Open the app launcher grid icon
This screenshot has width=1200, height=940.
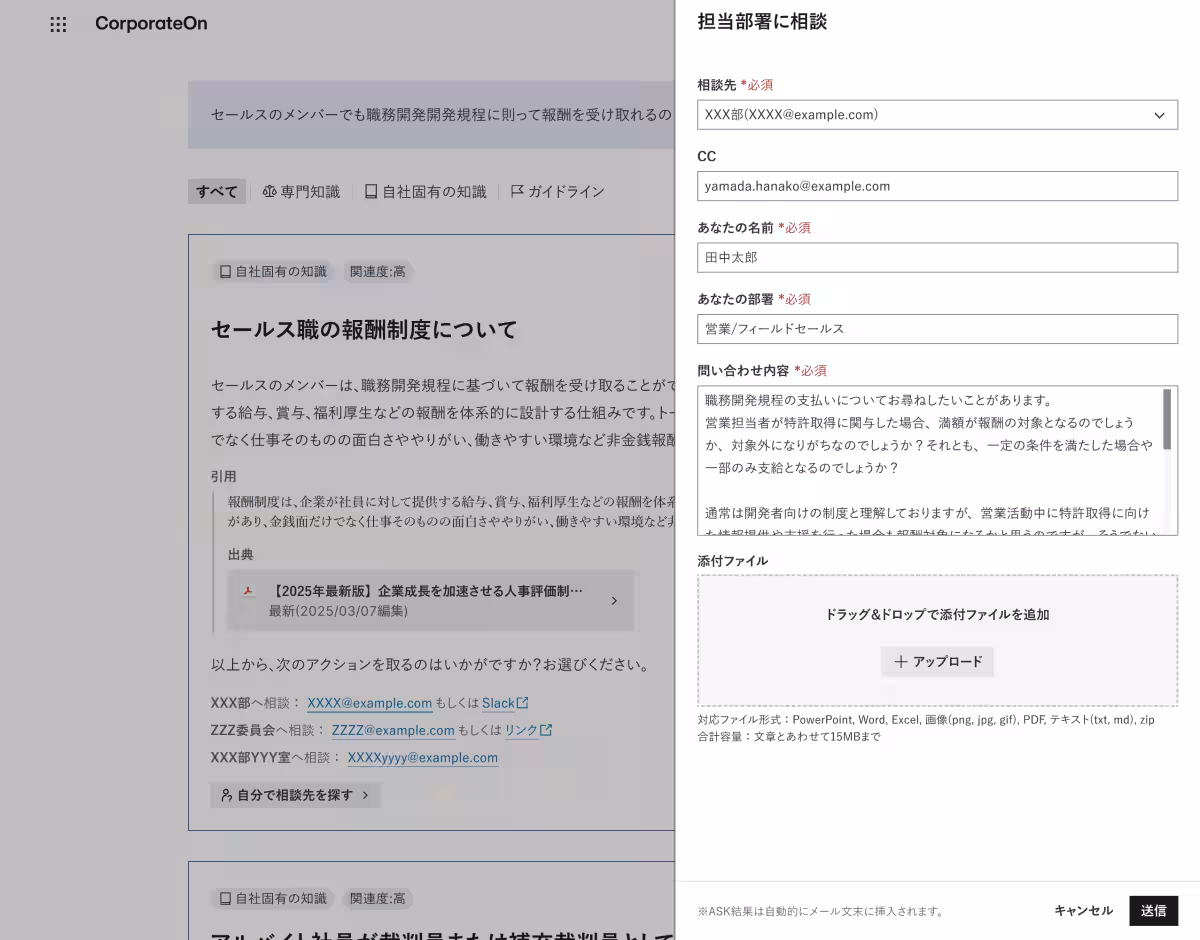[x=57, y=24]
